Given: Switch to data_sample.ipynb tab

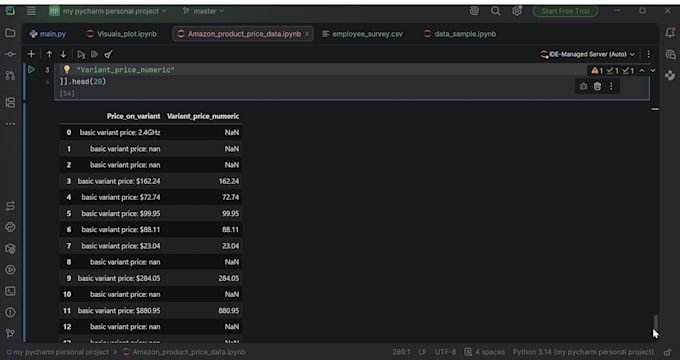Looking at the screenshot, I should click(x=460, y=34).
